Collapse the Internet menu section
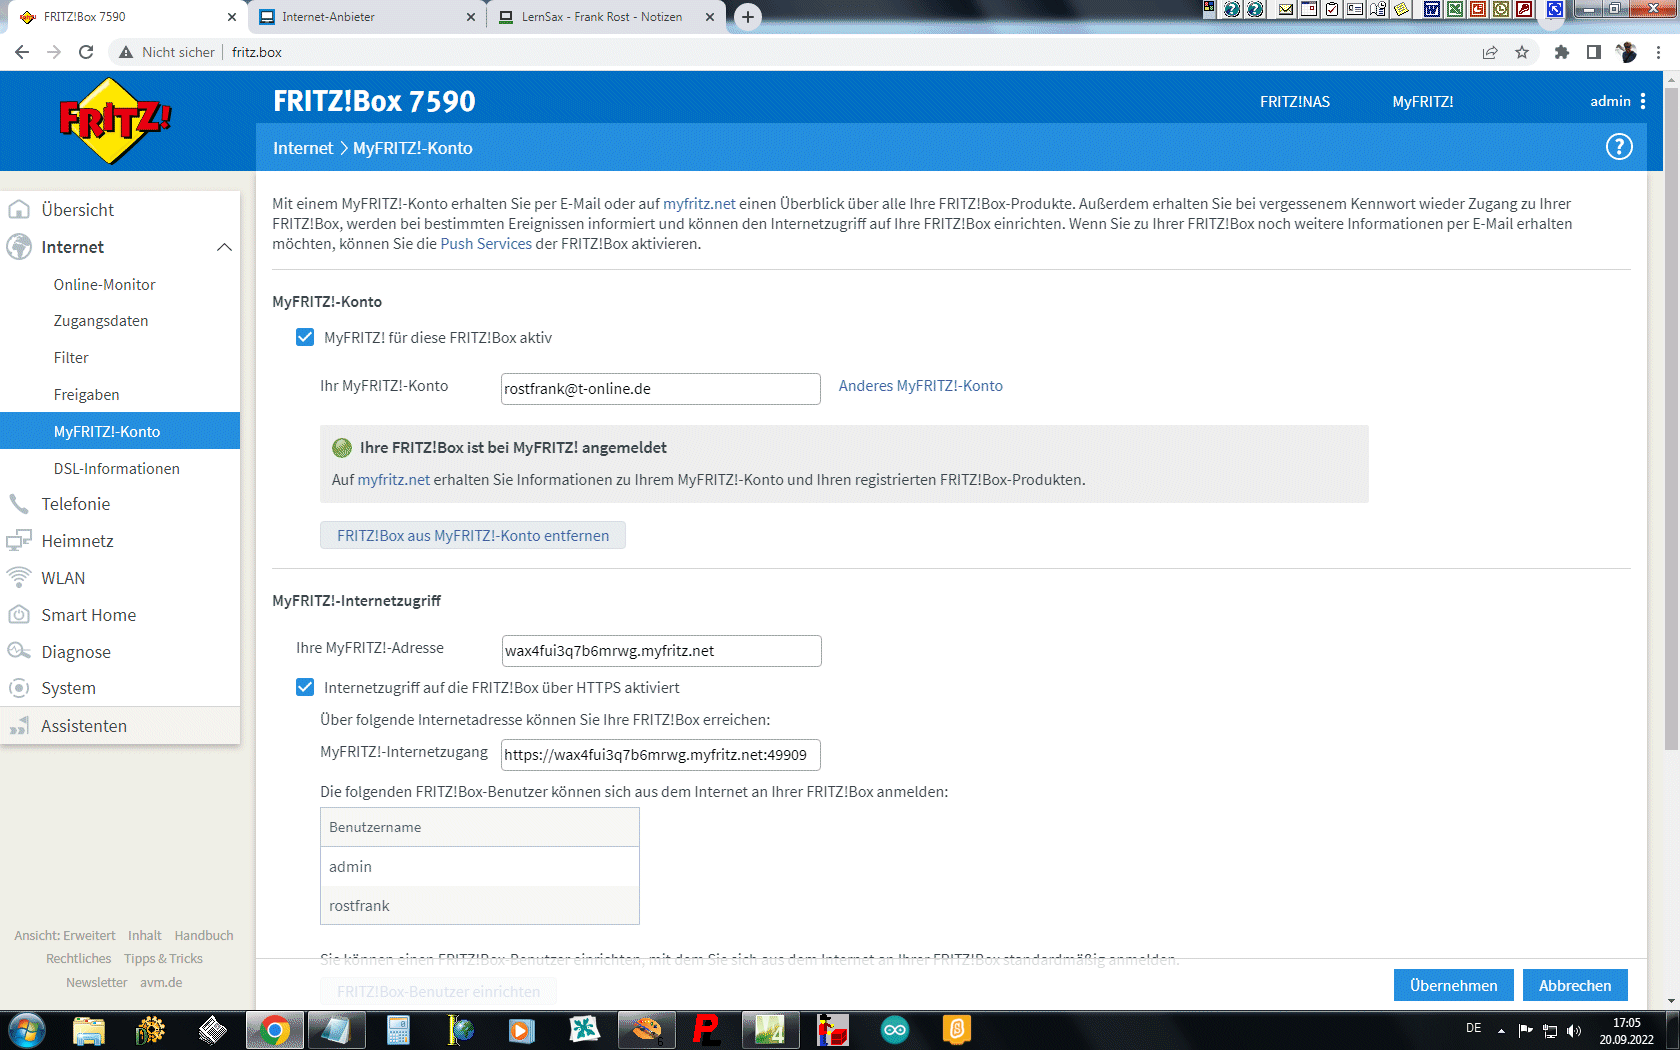 pos(224,247)
